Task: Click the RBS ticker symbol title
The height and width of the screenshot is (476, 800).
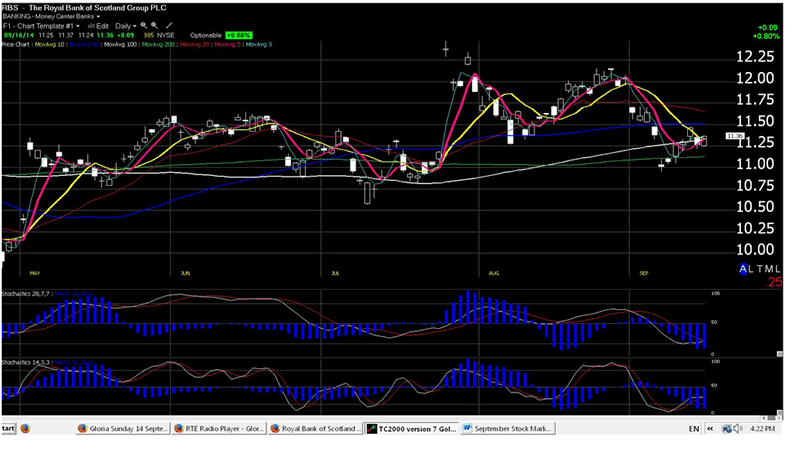Action: point(12,8)
